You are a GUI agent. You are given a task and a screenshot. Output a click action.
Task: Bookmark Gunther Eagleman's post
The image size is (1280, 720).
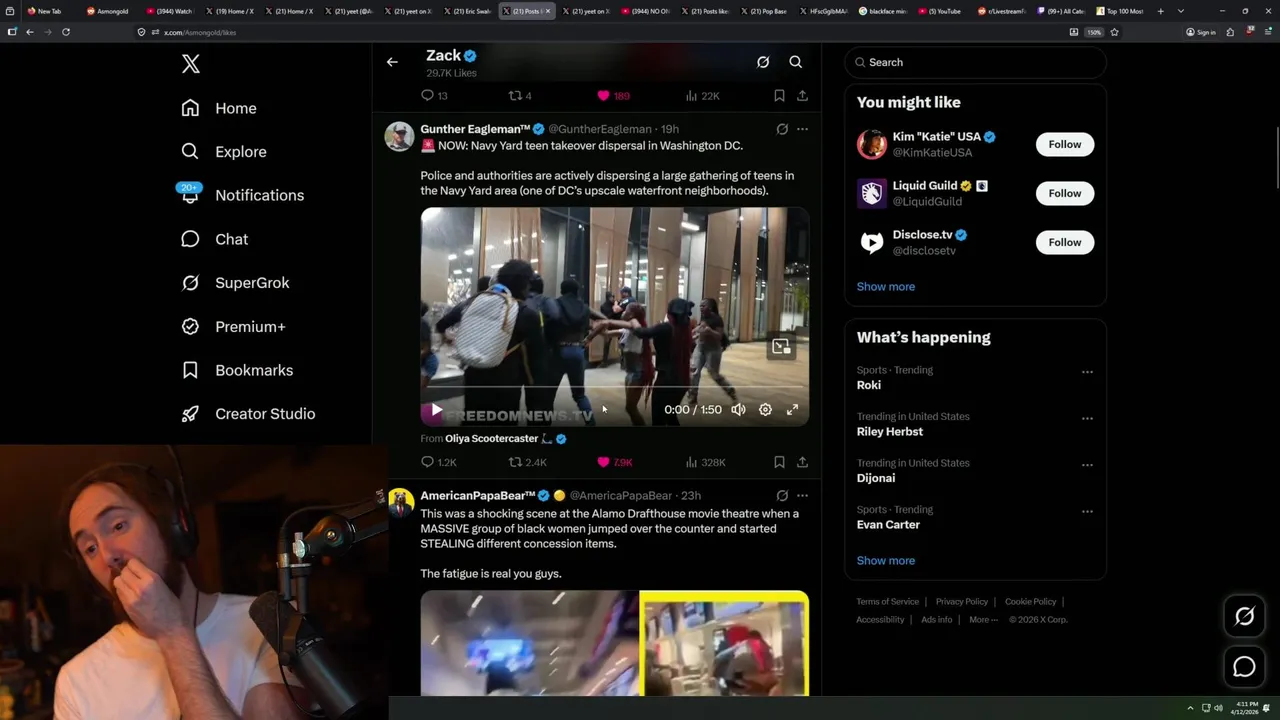(x=779, y=462)
